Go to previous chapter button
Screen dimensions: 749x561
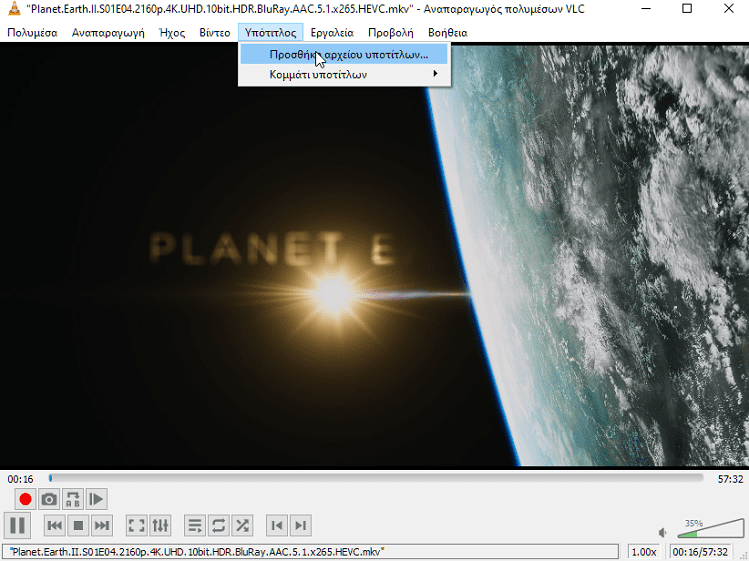[x=277, y=526]
